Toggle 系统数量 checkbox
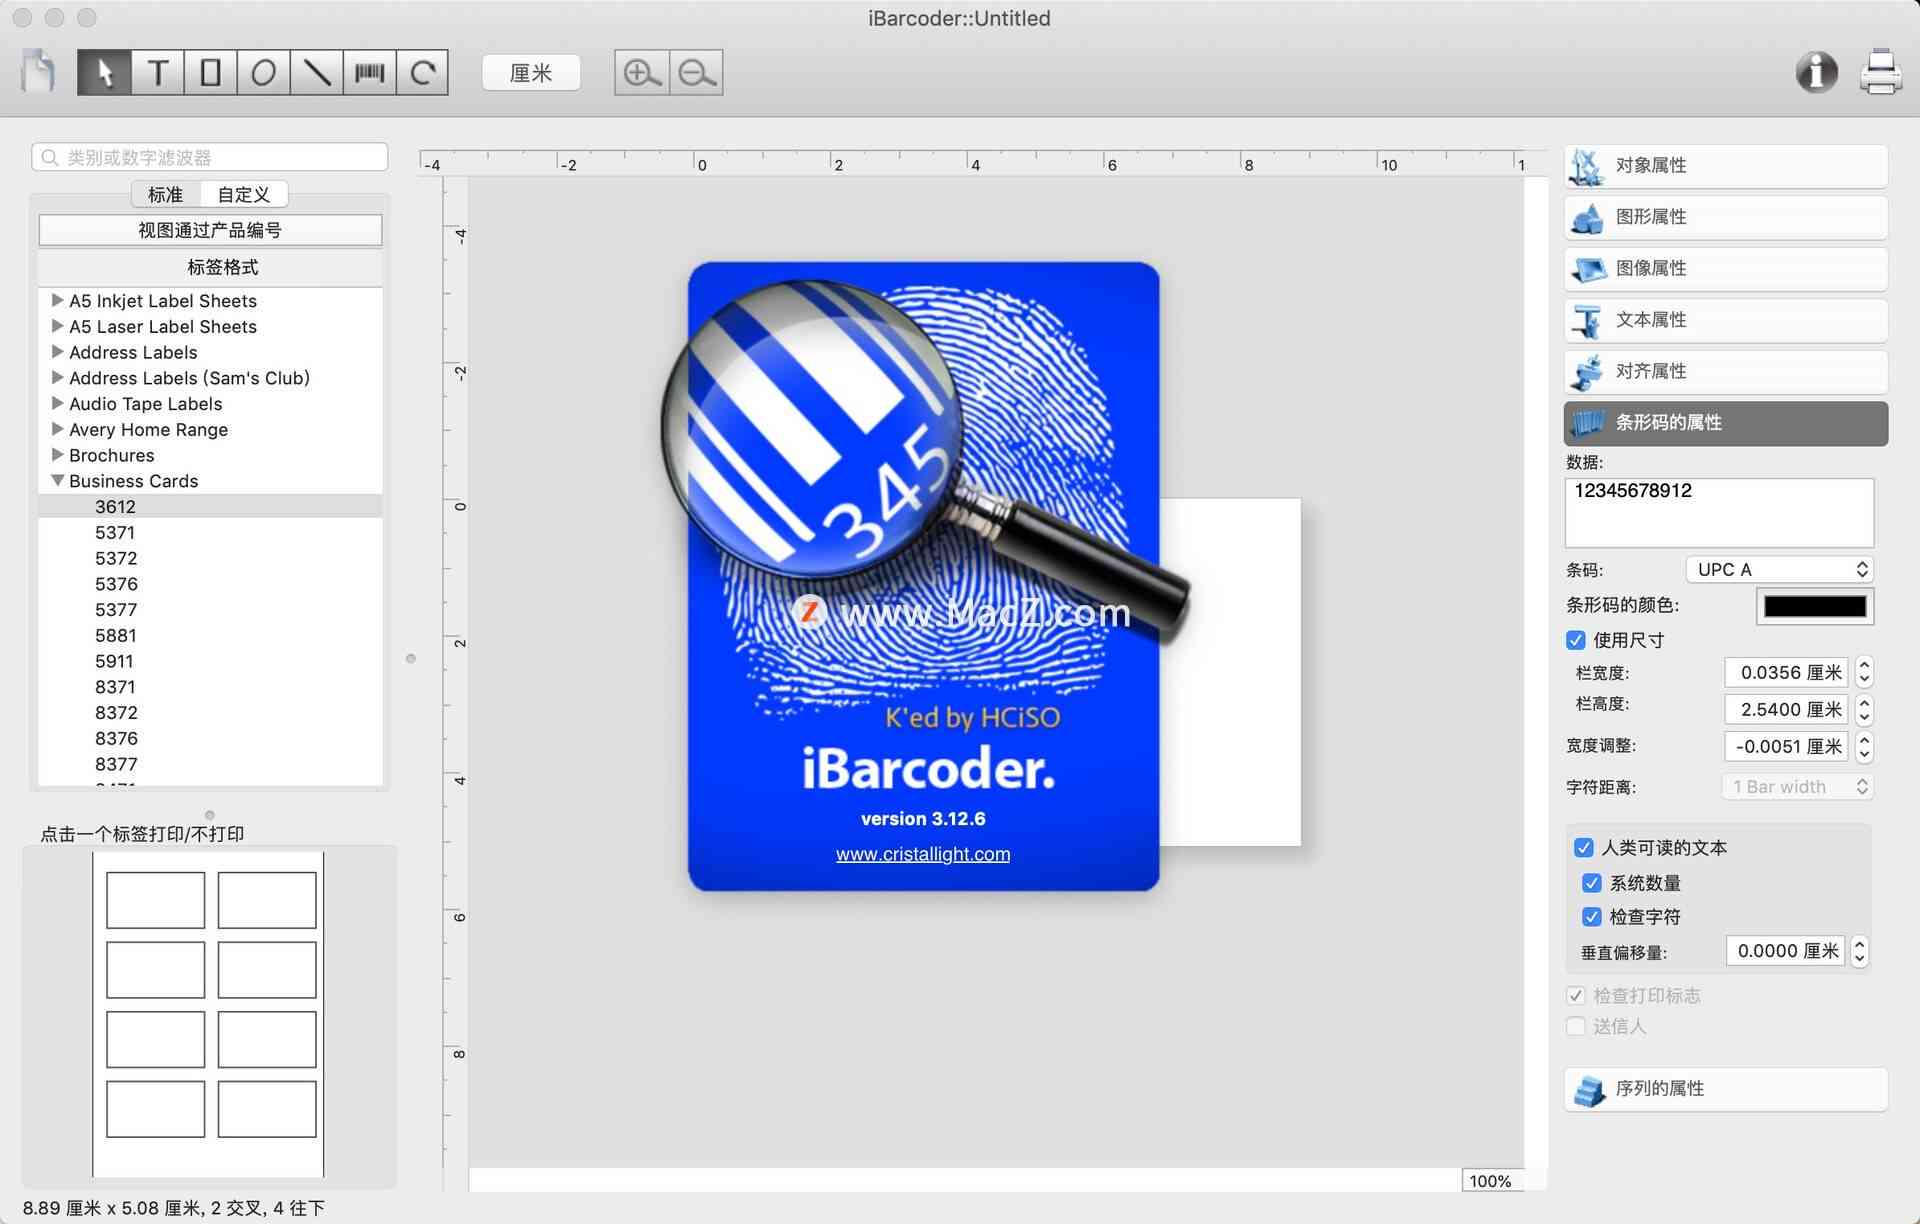 pos(1592,883)
